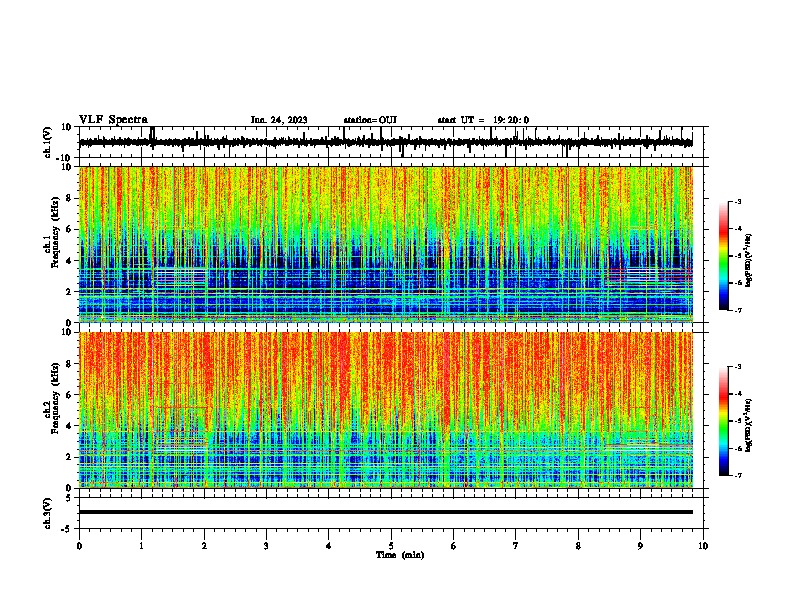792x612 pixels.
Task: Click the 'station=OUJ' label
Action: (370, 120)
